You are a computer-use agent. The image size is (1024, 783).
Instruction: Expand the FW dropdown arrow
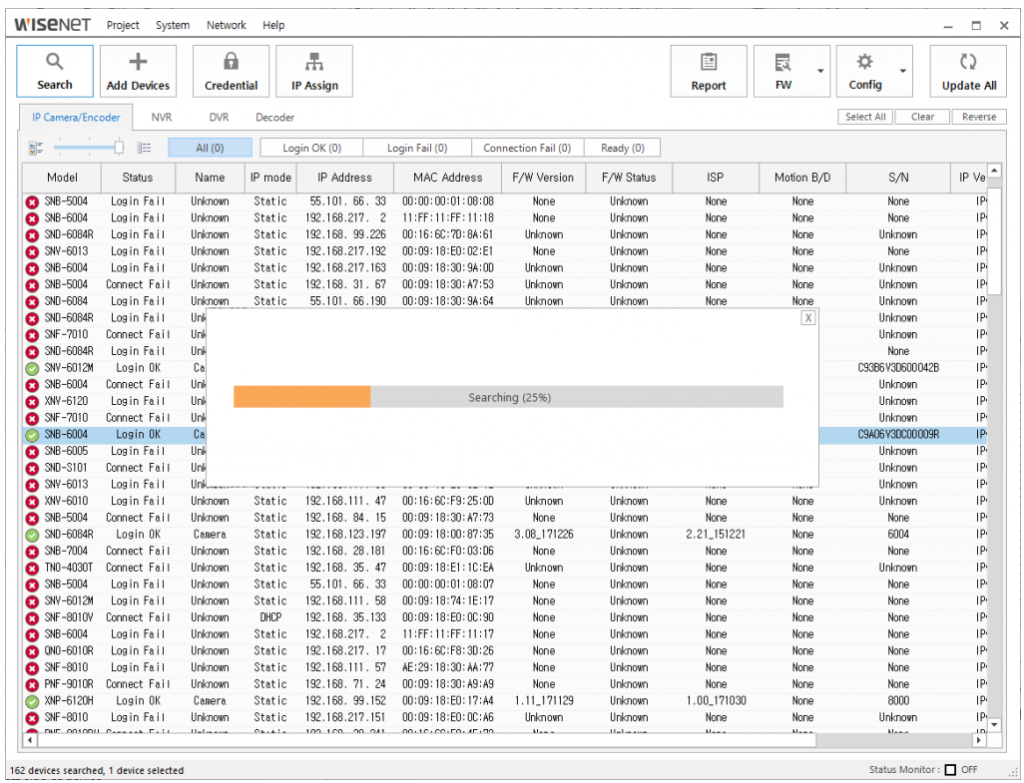[821, 71]
